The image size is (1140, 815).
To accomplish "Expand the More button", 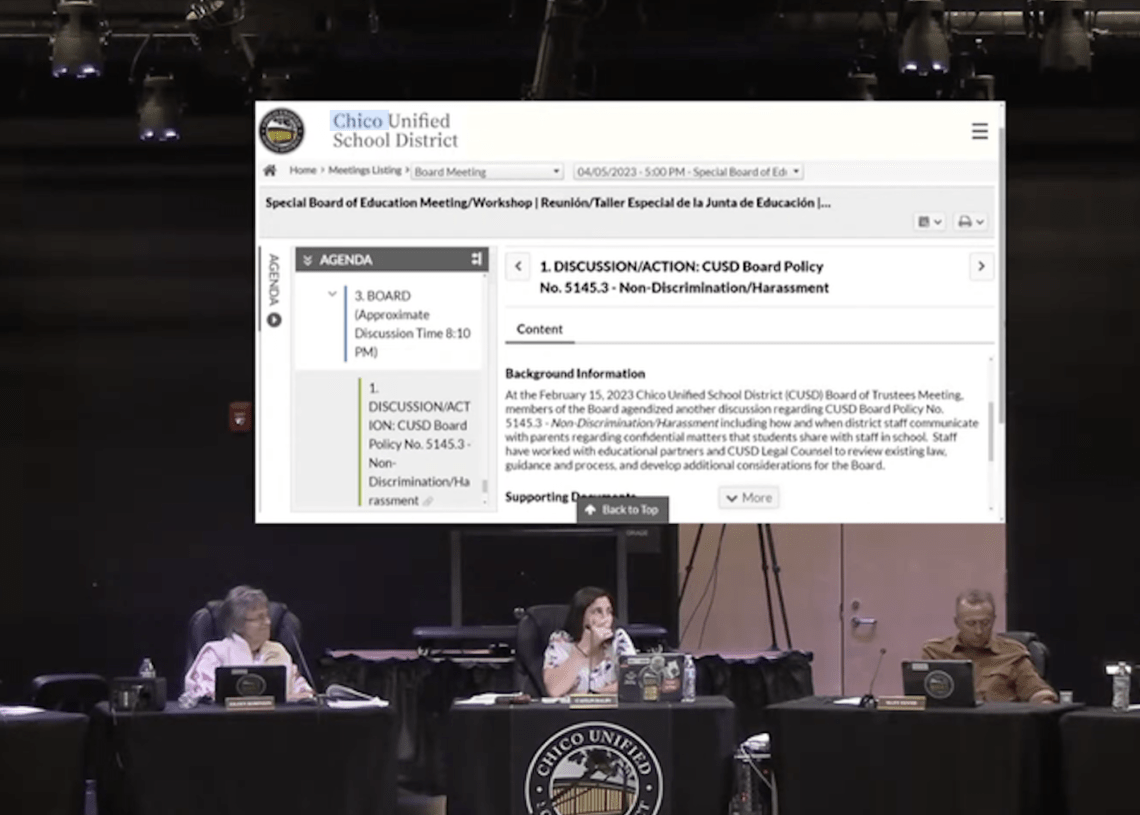I will [749, 498].
